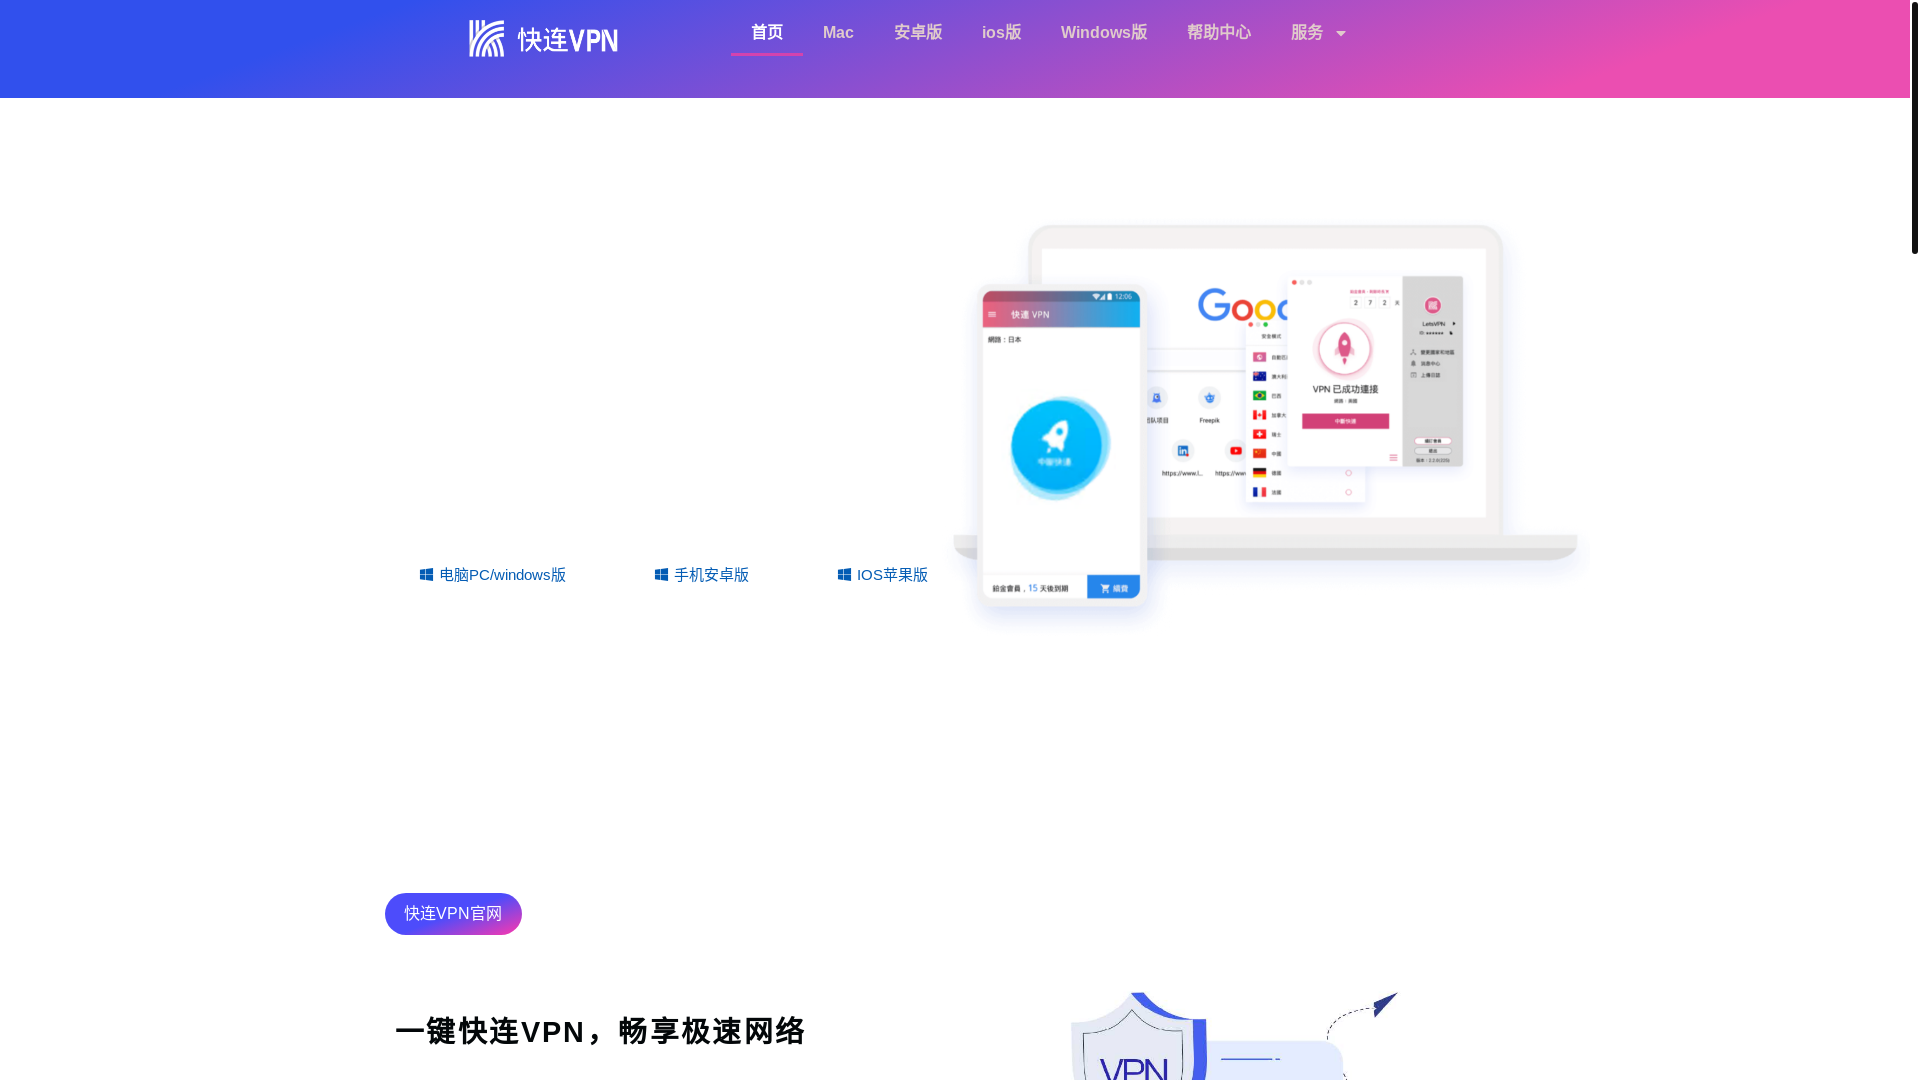This screenshot has width=1920, height=1080.
Task: Download the IOS苹果版 link
Action: (883, 575)
